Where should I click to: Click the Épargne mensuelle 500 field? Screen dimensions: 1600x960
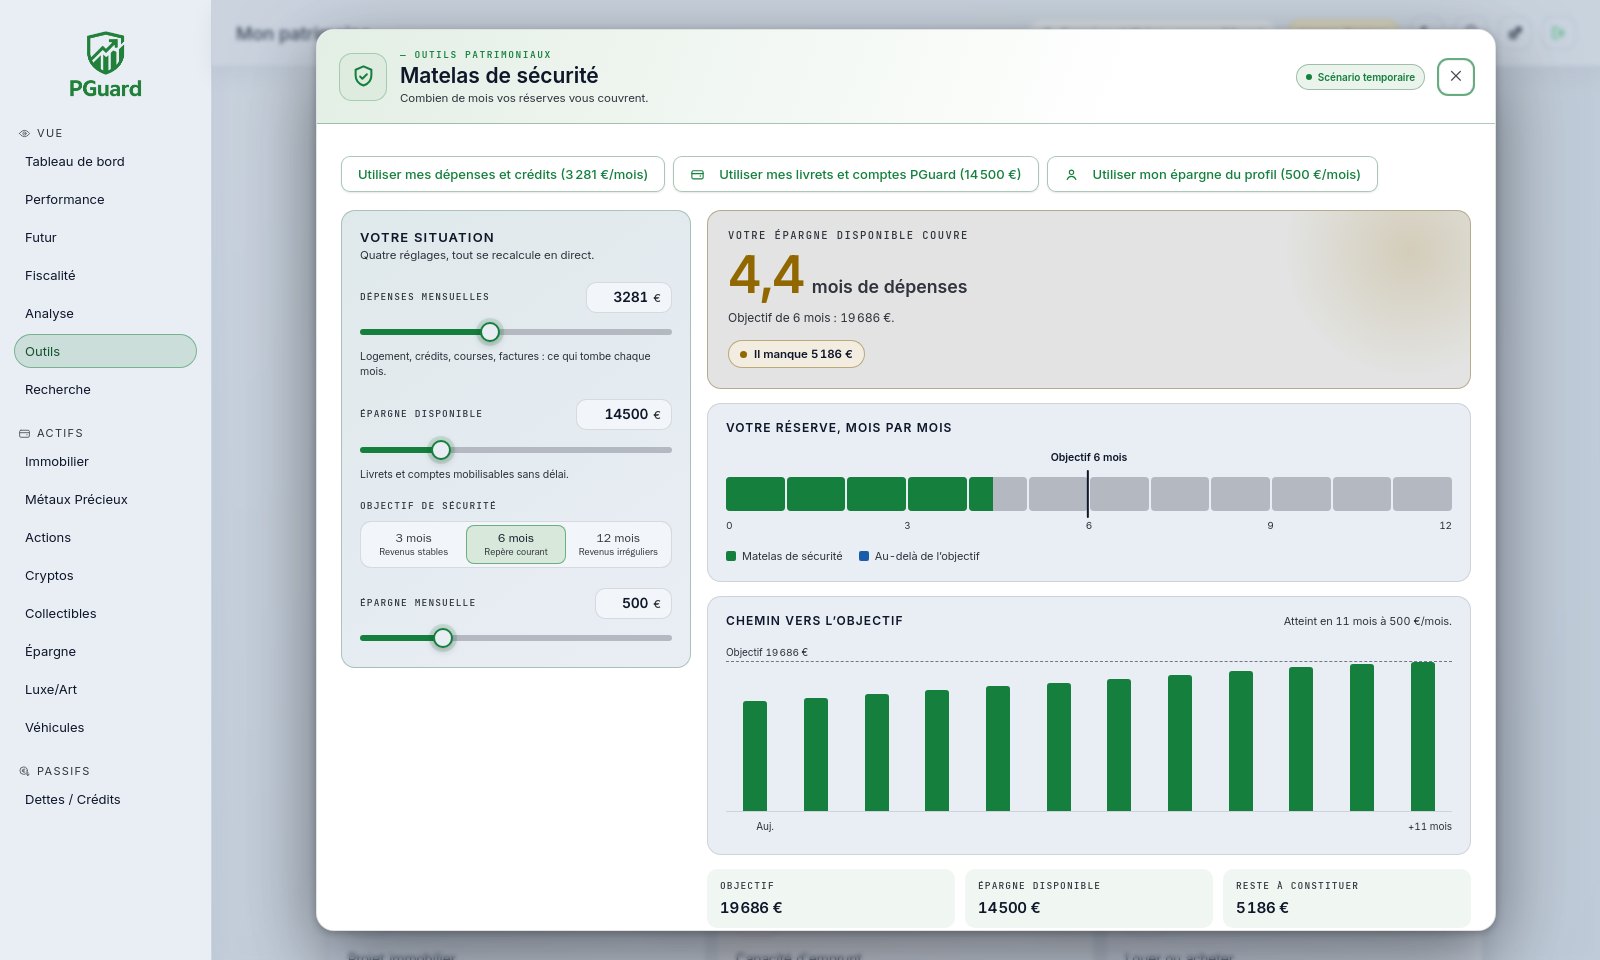634,603
